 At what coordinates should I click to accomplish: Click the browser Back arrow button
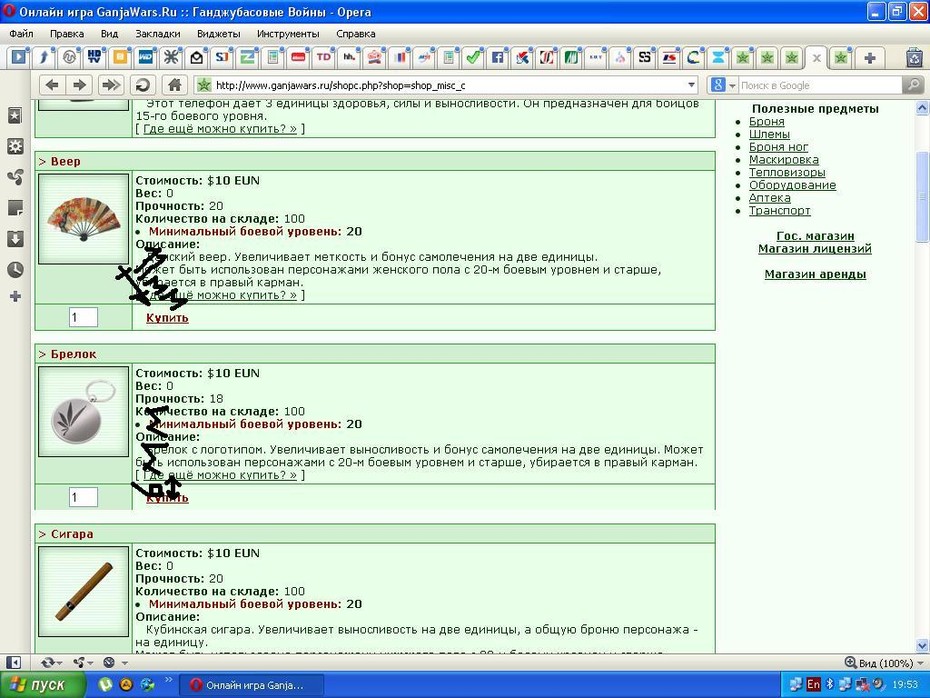click(x=52, y=85)
